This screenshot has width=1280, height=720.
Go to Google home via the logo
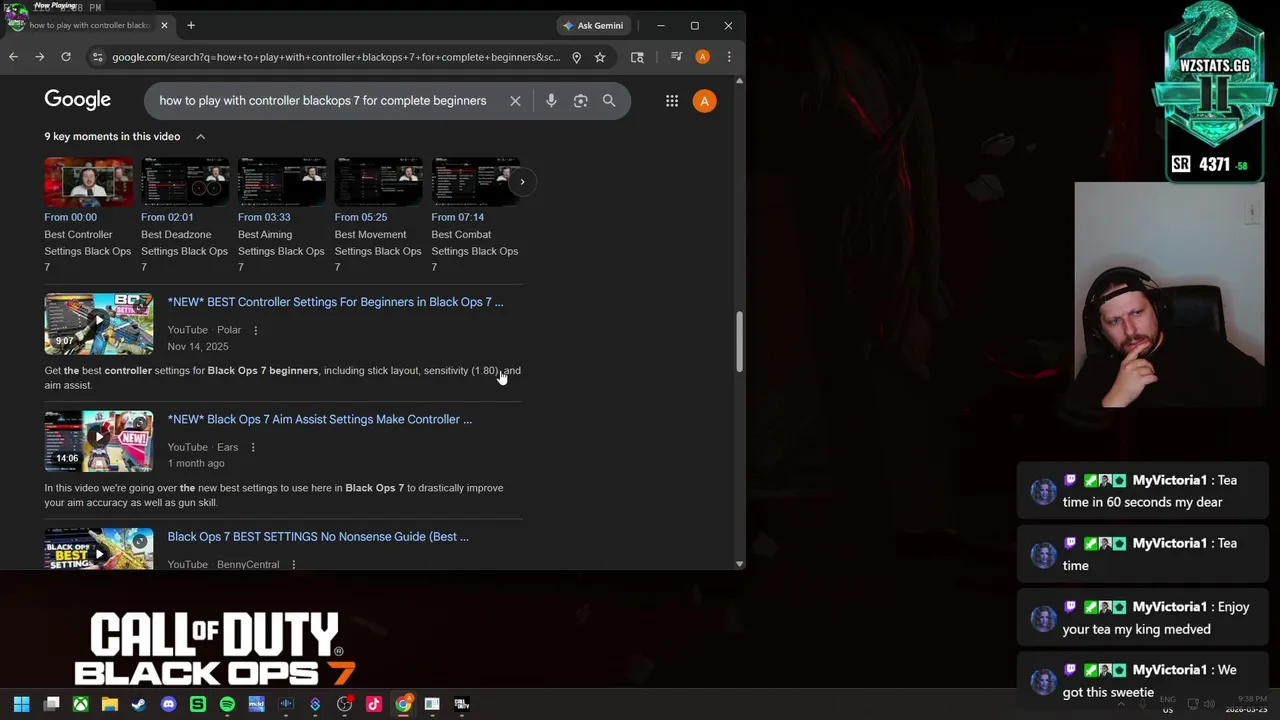pyautogui.click(x=77, y=100)
